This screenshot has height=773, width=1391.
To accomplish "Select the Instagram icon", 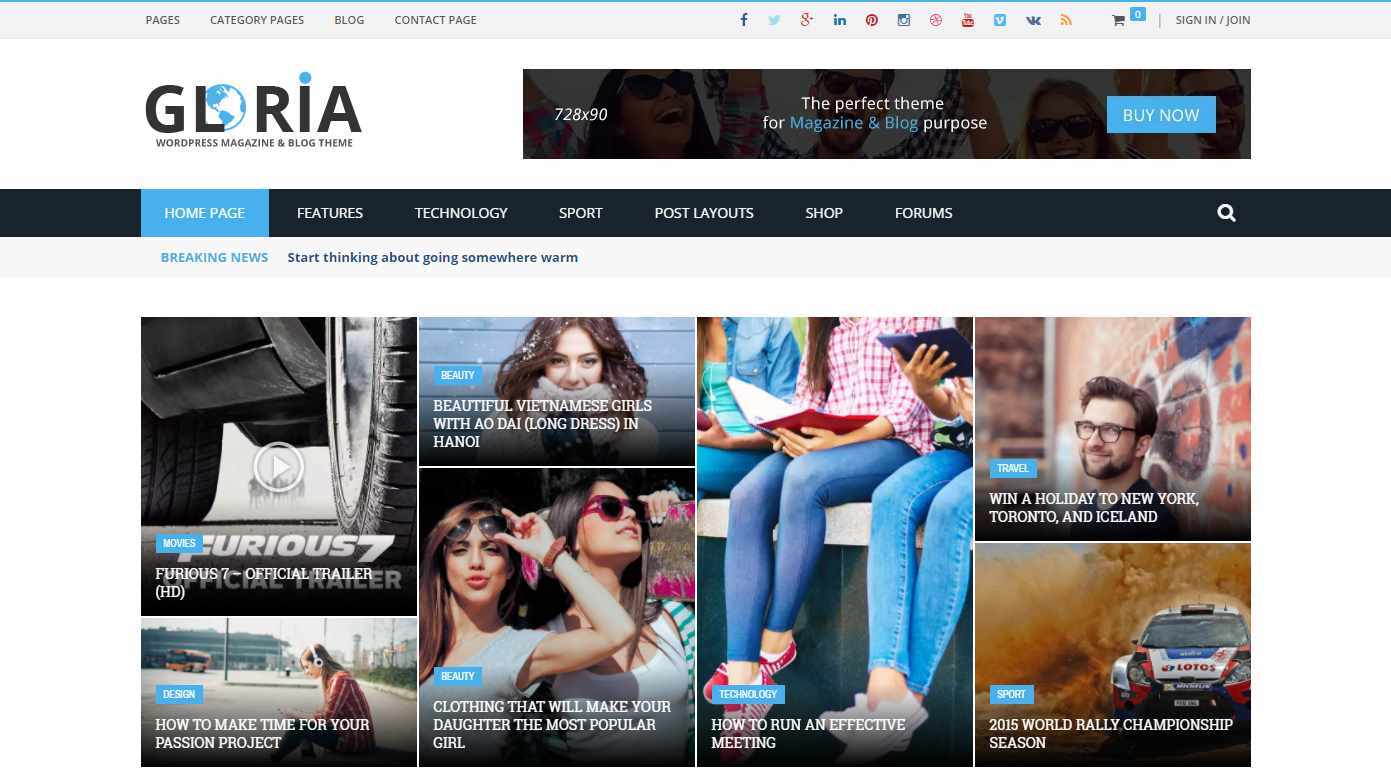I will [x=903, y=19].
